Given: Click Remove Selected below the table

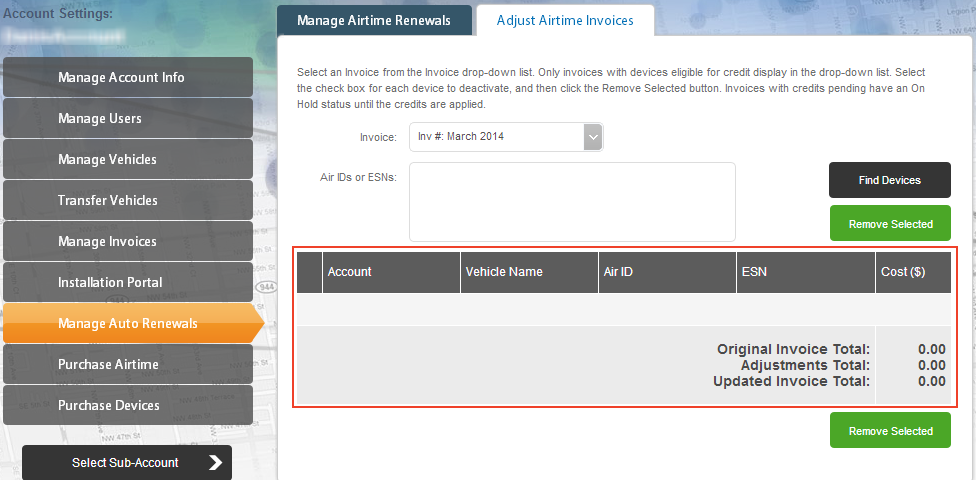Looking at the screenshot, I should 890,430.
